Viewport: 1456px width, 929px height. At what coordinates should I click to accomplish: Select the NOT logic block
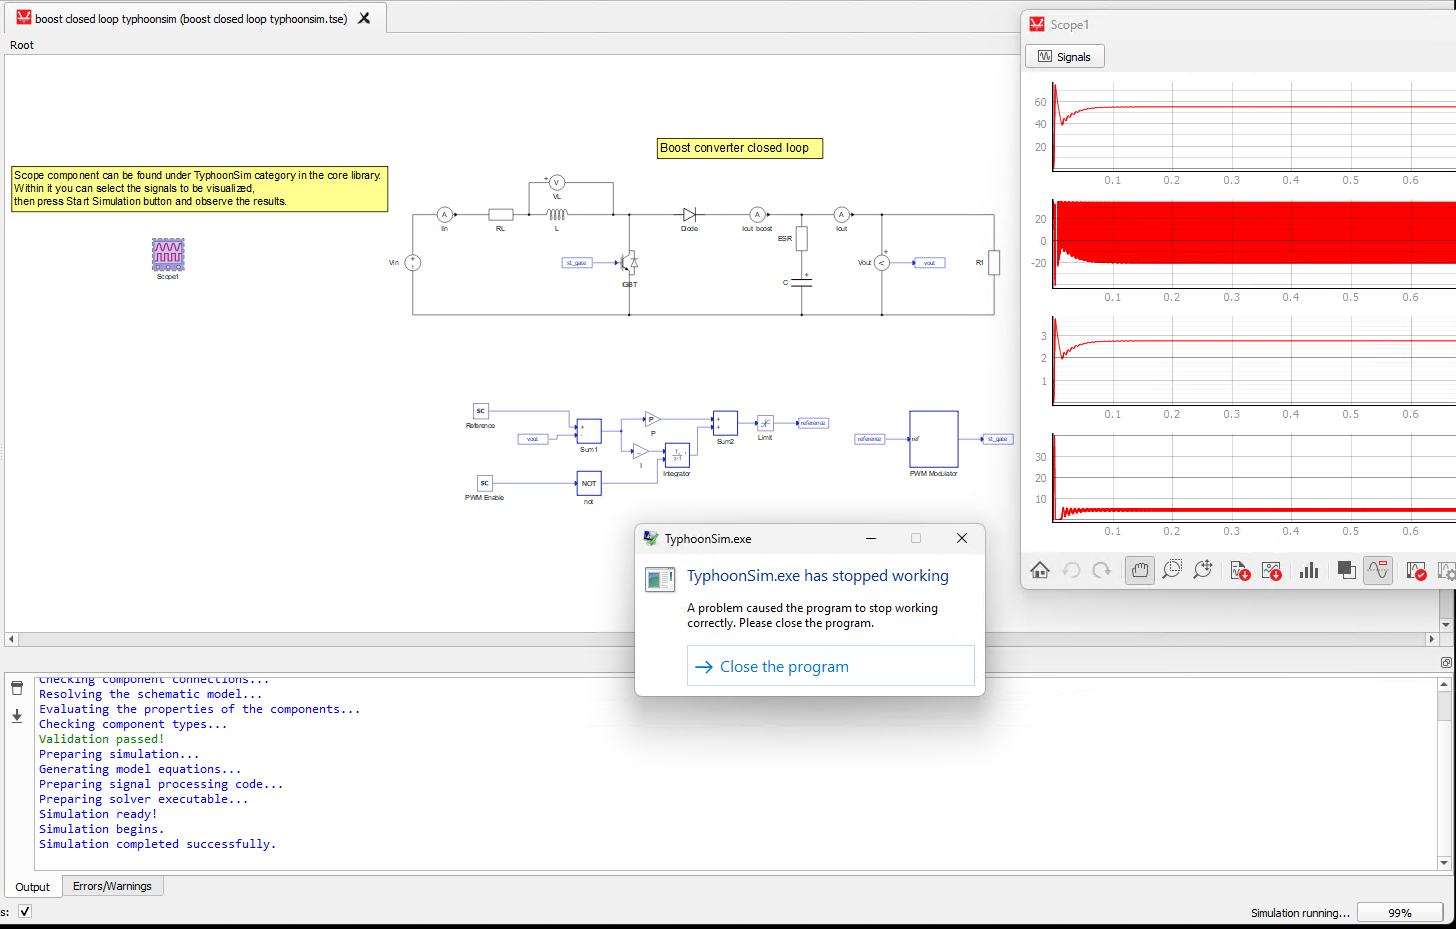click(589, 483)
